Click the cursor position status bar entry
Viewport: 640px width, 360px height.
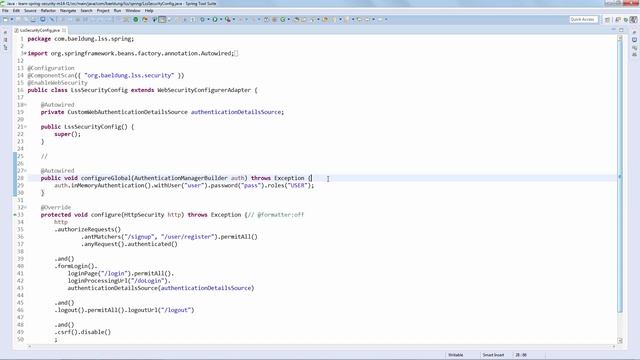[x=521, y=355]
